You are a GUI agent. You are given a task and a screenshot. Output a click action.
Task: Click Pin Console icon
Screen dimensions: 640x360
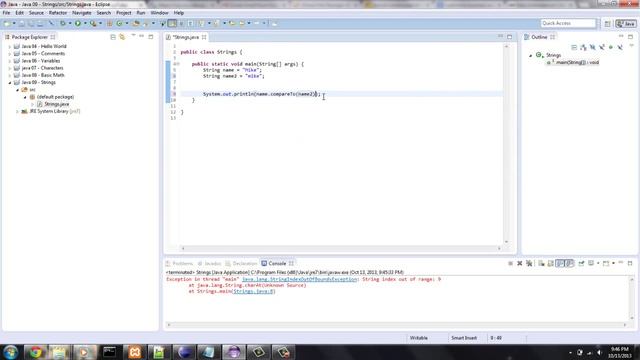[581, 263]
